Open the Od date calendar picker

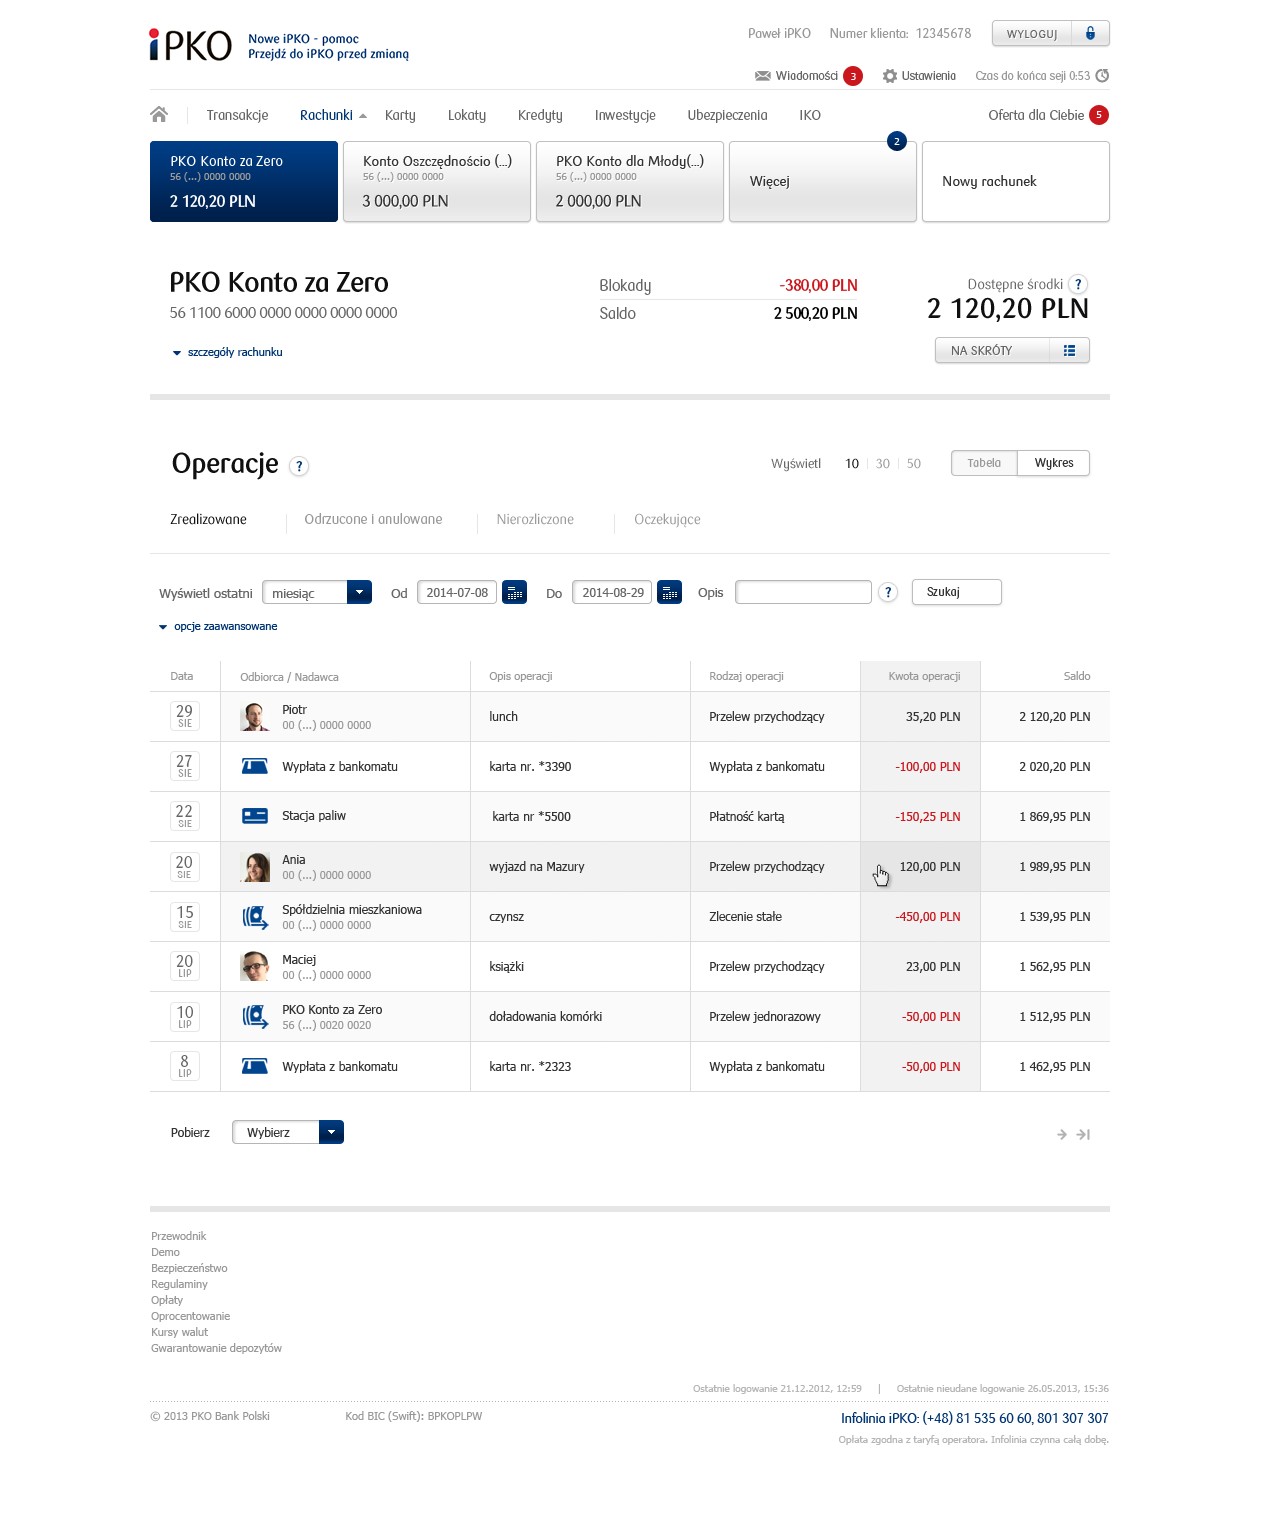point(514,593)
